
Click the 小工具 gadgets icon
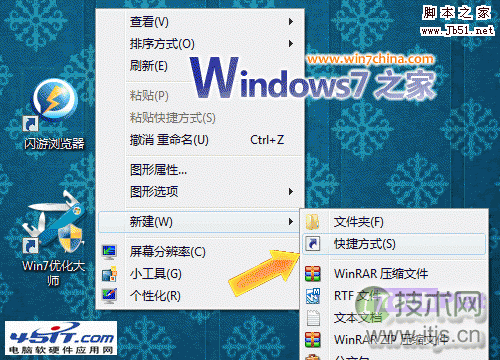click(x=109, y=274)
